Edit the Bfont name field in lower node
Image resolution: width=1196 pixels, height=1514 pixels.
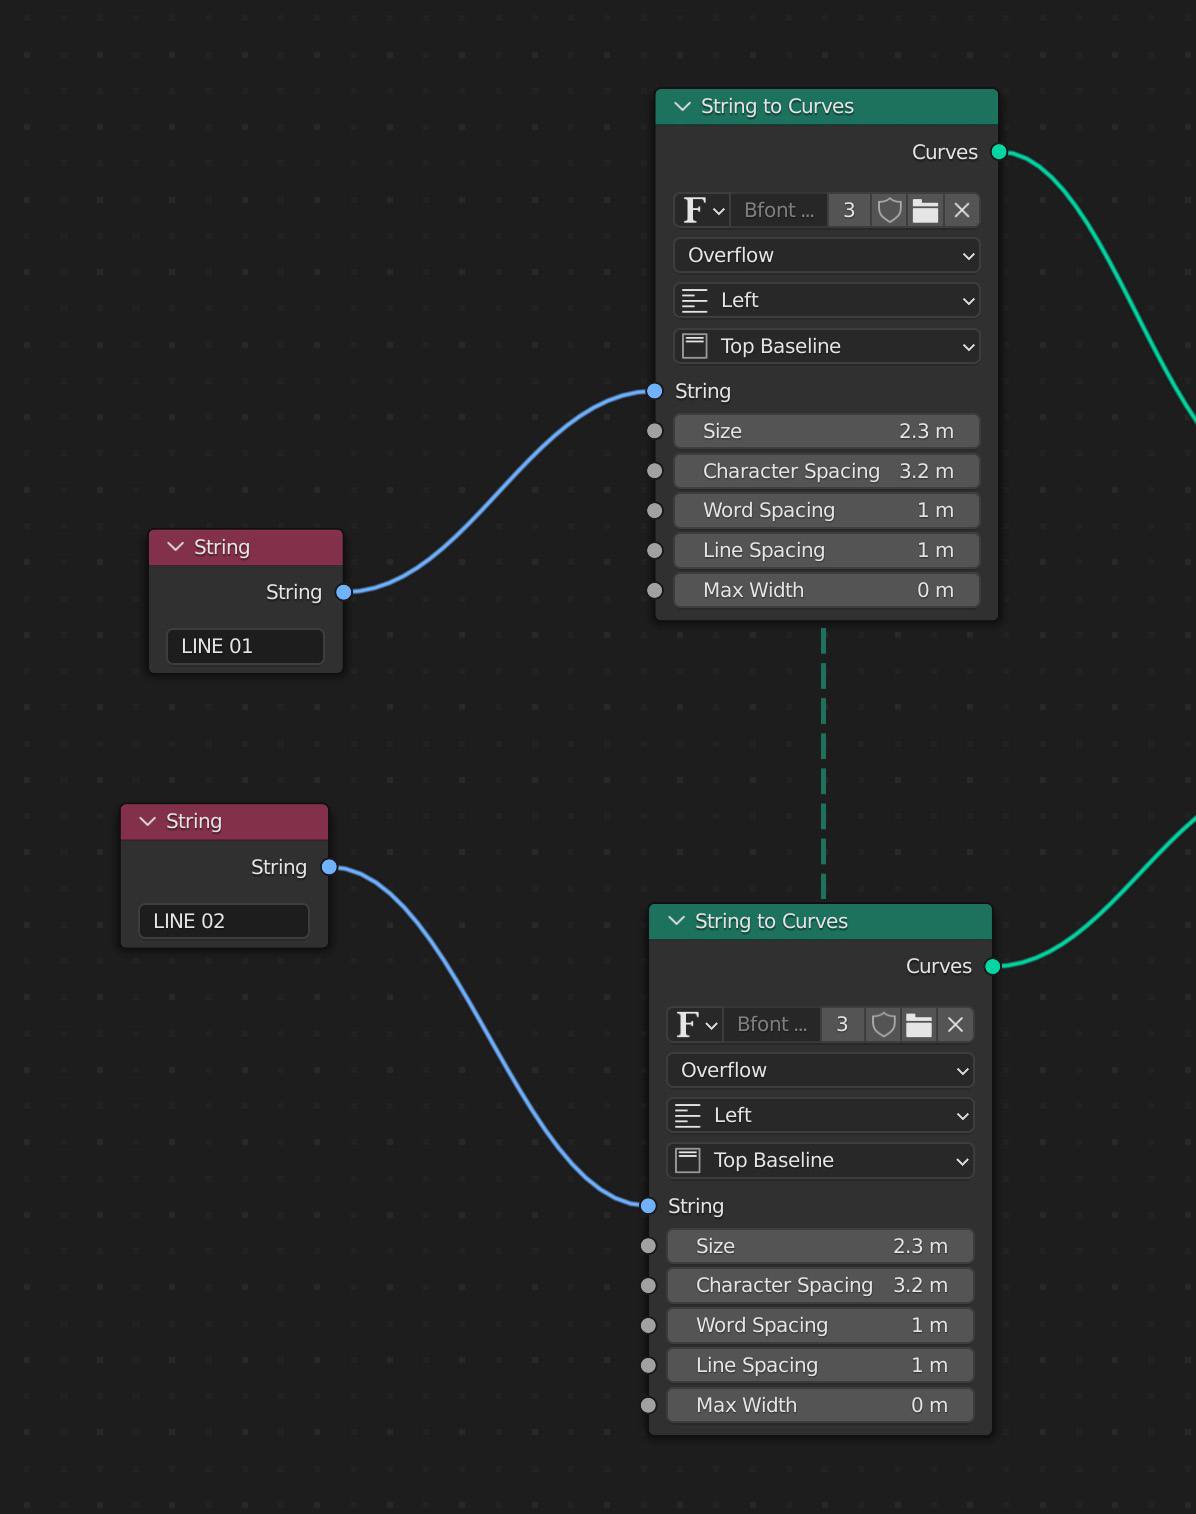772,1025
